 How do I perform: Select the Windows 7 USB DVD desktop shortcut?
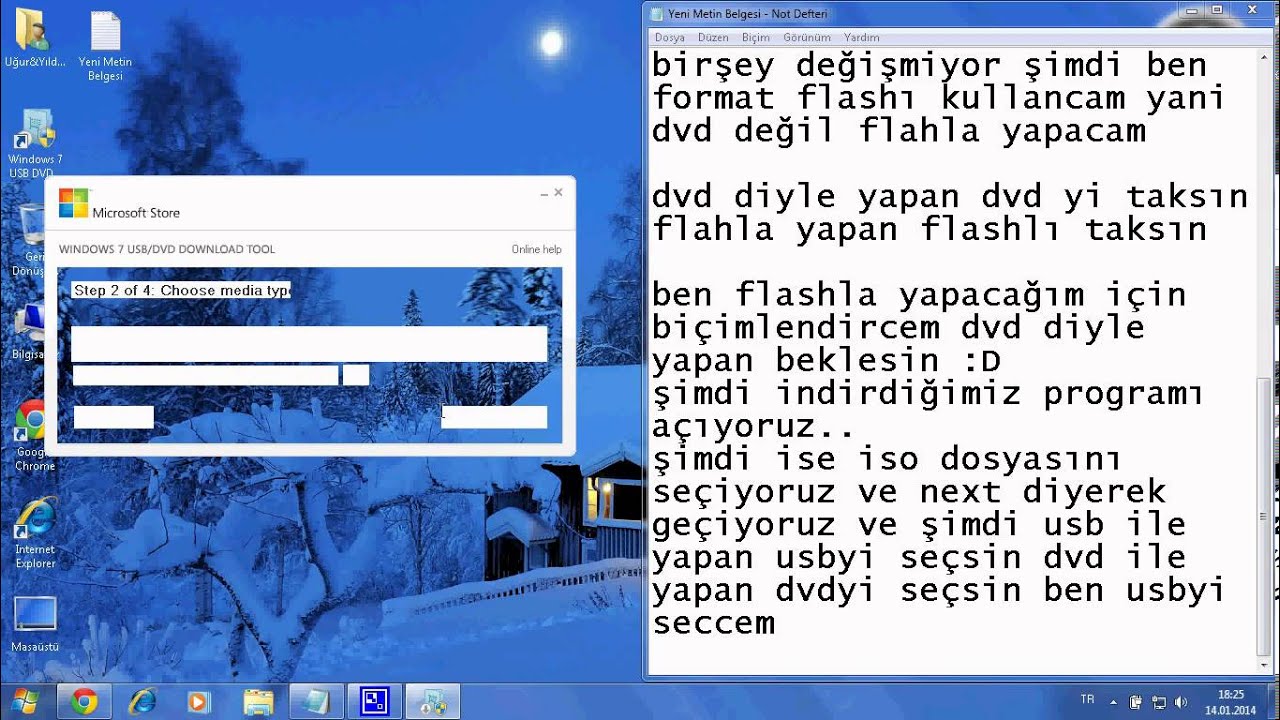point(34,144)
